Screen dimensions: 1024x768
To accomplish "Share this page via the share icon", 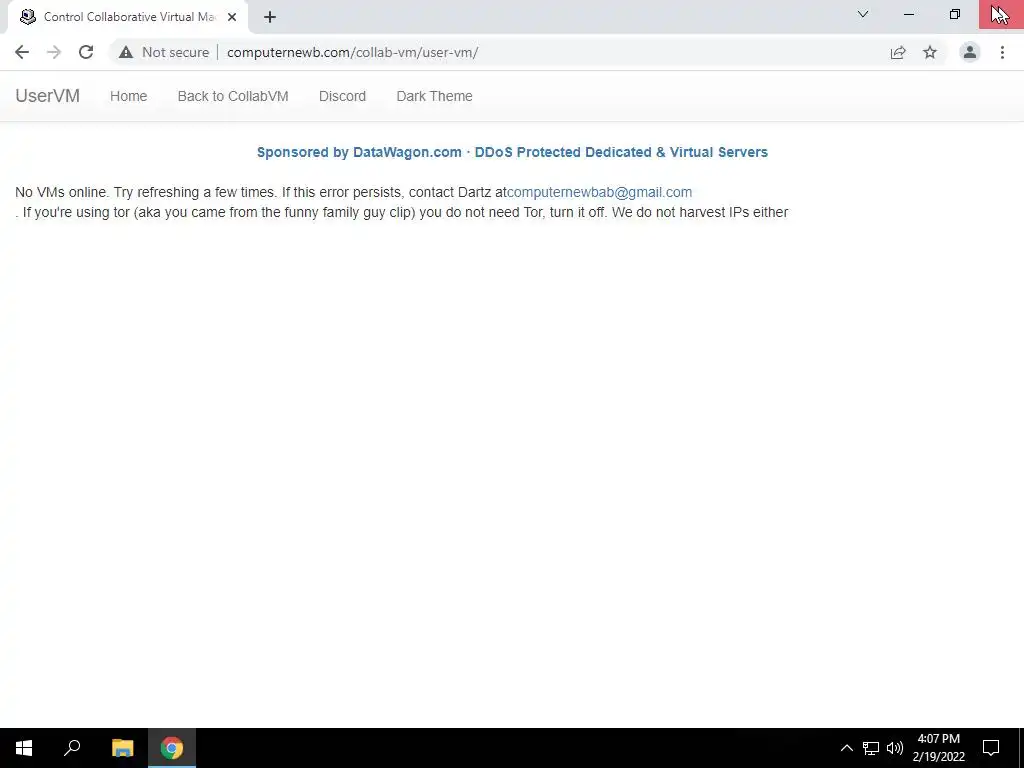I will (898, 52).
